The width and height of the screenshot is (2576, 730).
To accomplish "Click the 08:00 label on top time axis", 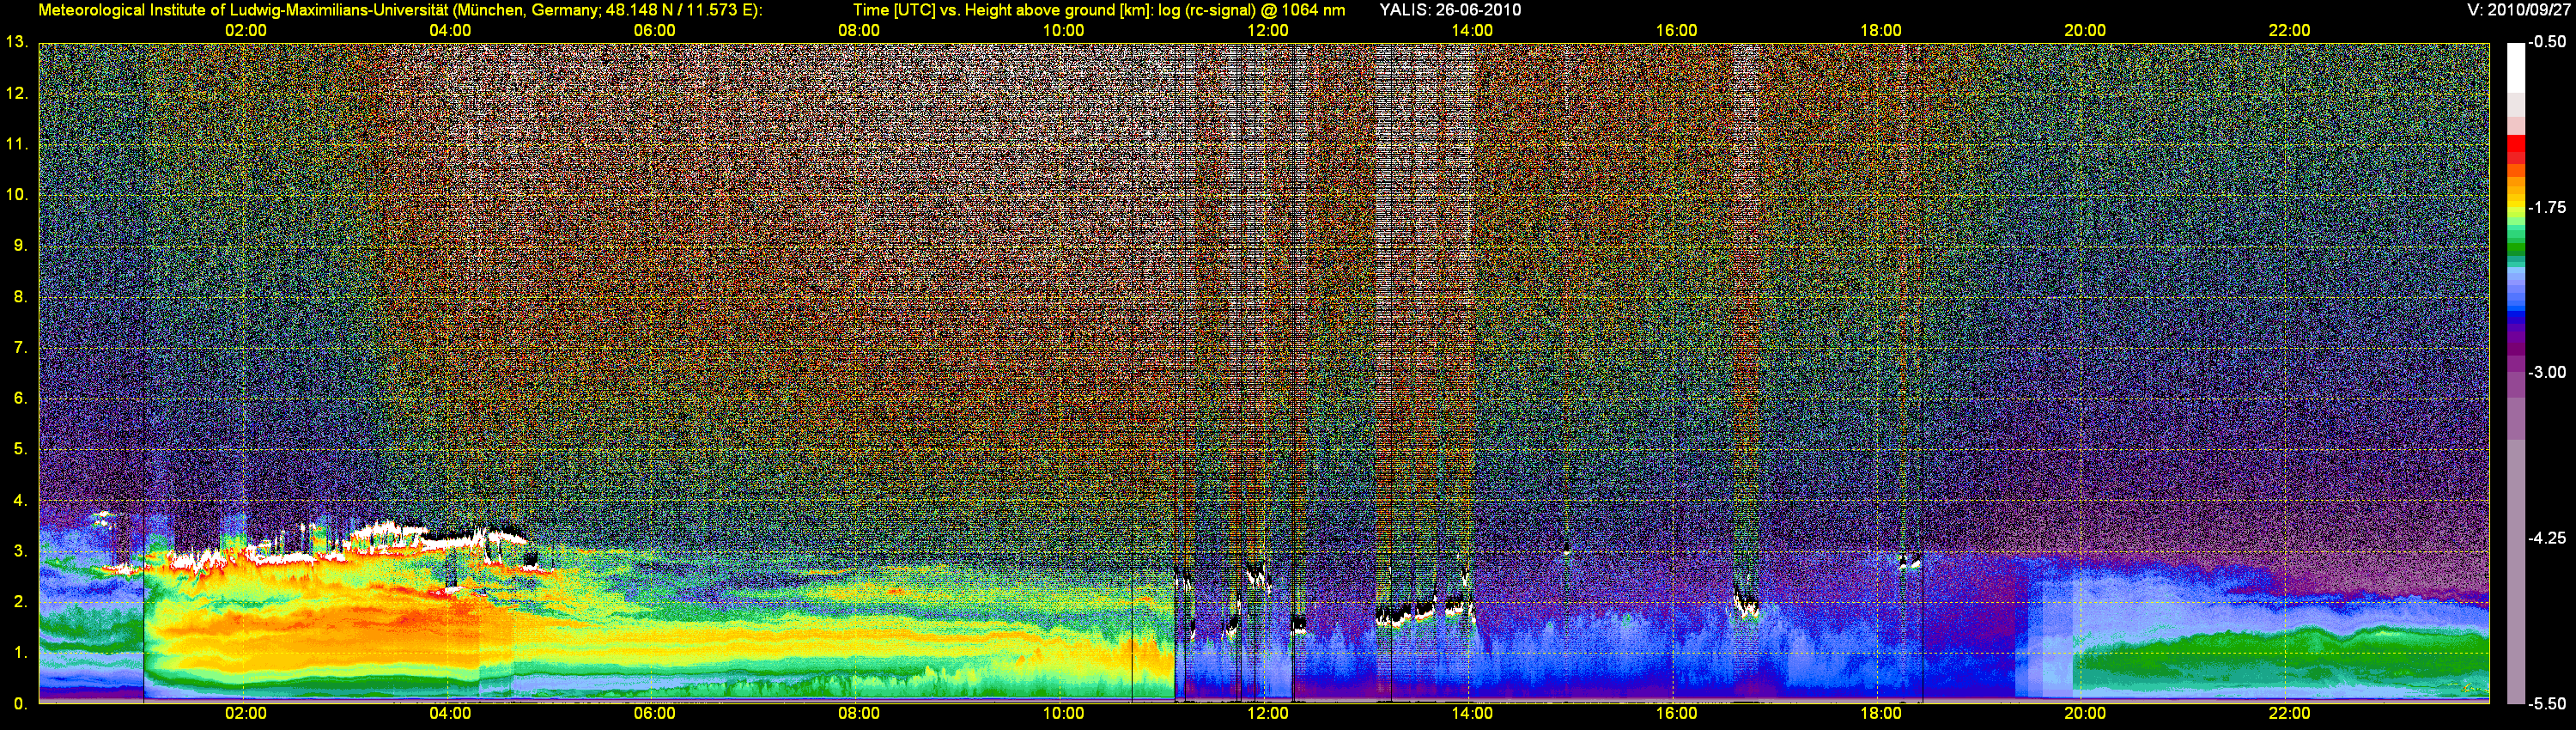I will tap(859, 31).
